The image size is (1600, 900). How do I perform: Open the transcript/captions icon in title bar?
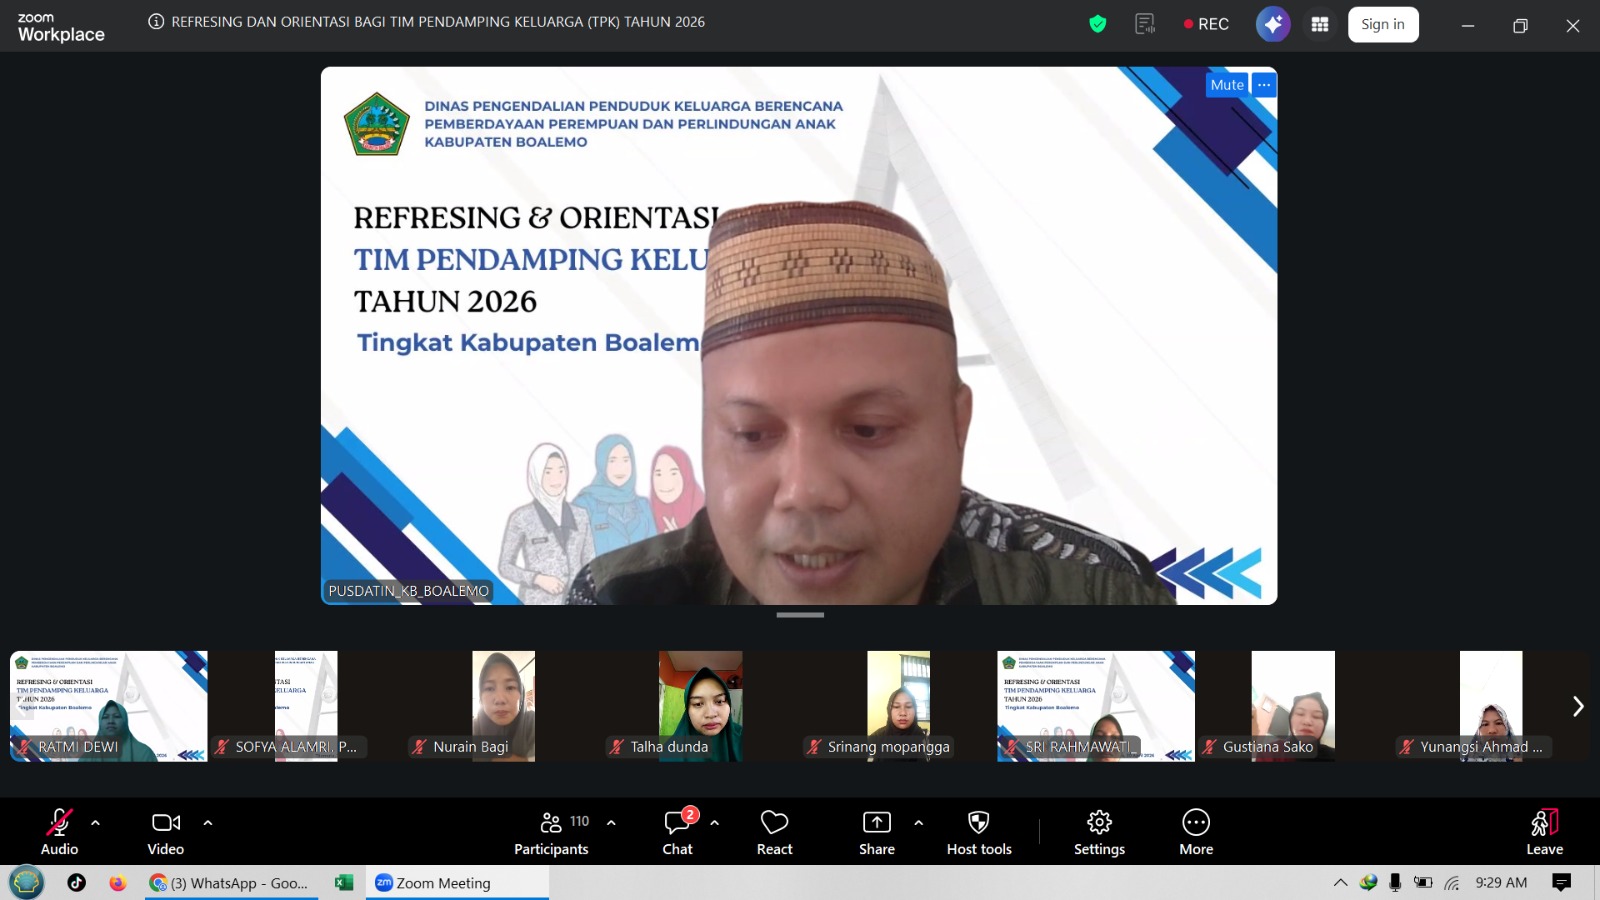point(1145,24)
